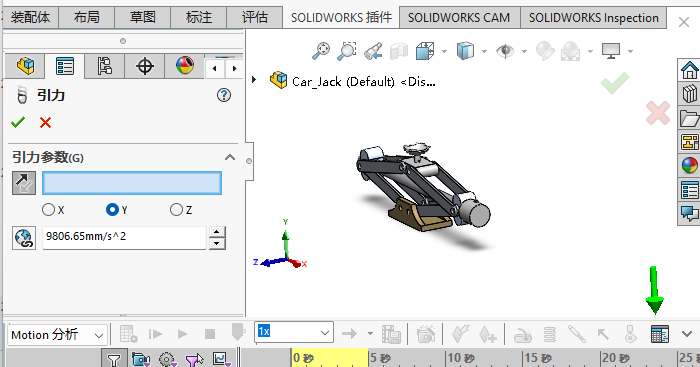The width and height of the screenshot is (700, 367).
Task: Click Play from Start button
Action: click(155, 334)
